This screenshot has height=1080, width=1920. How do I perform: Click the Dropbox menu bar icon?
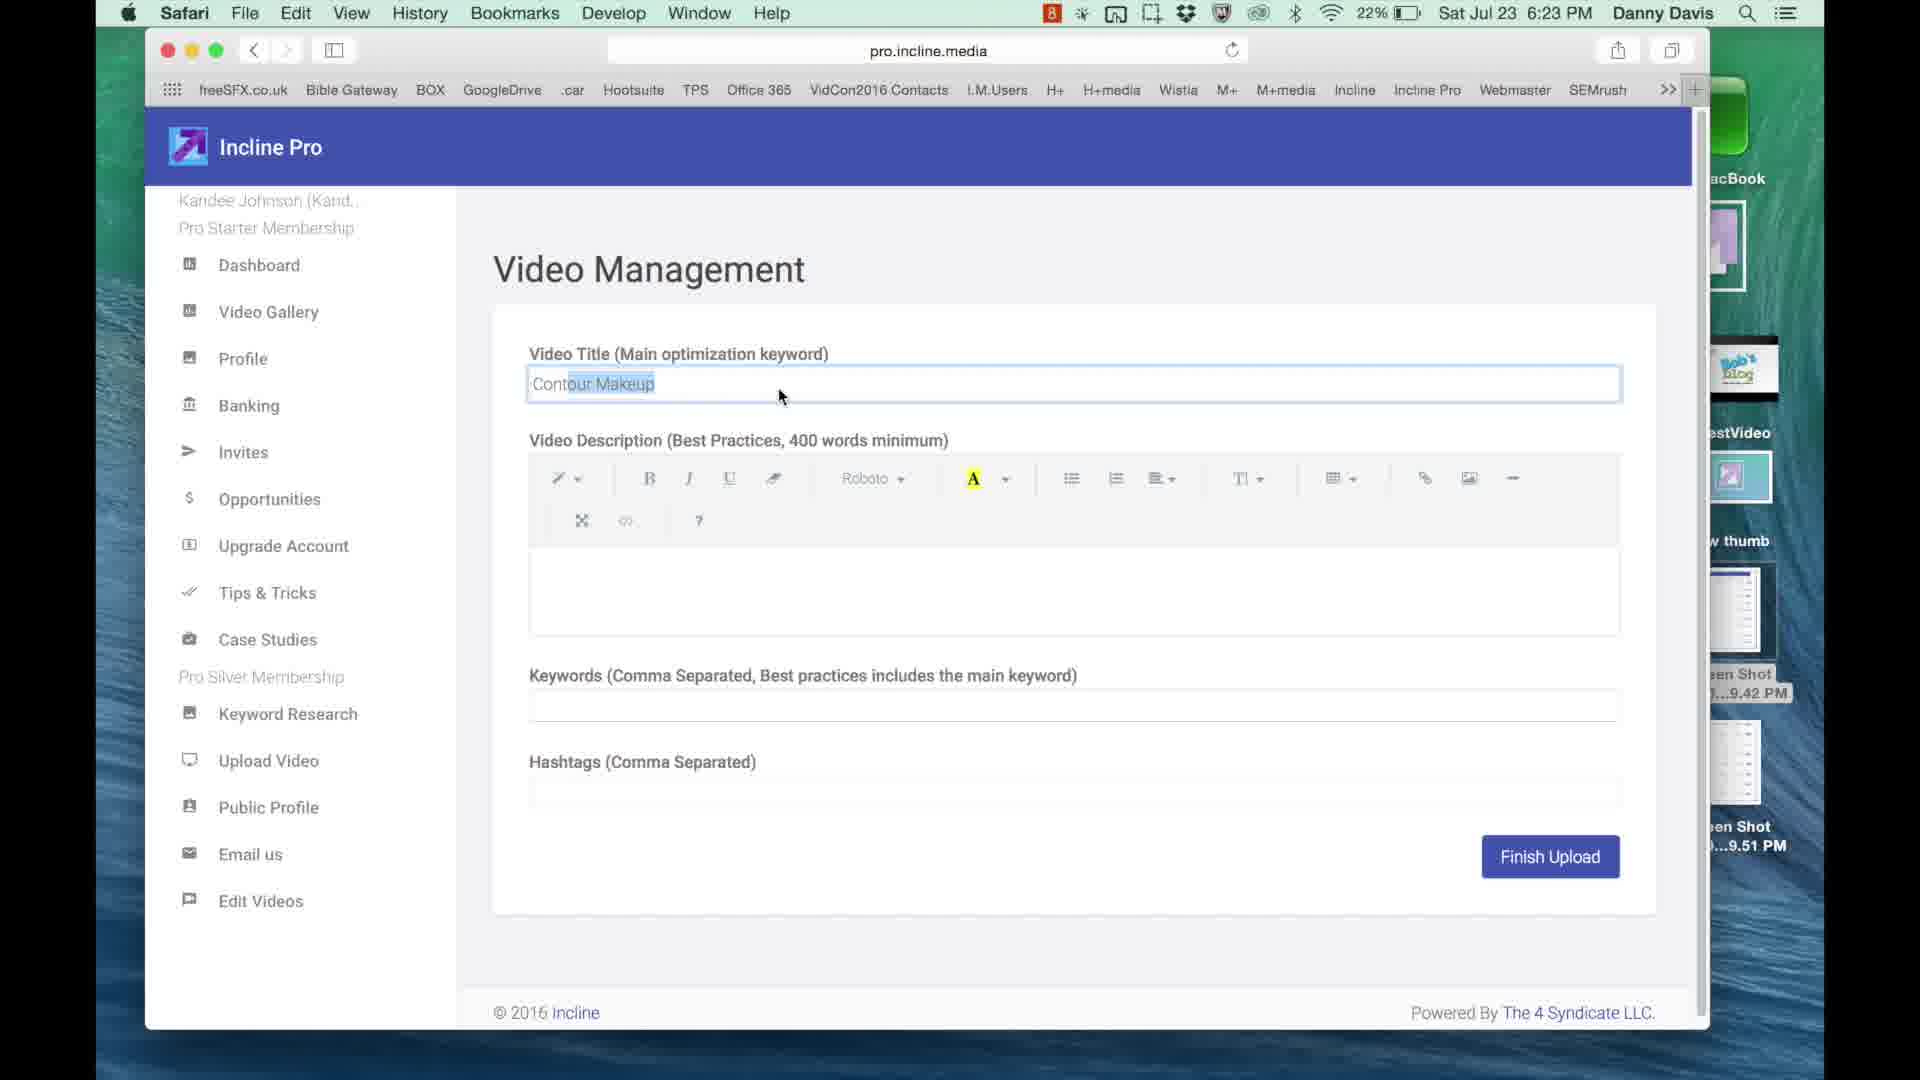[x=1186, y=13]
